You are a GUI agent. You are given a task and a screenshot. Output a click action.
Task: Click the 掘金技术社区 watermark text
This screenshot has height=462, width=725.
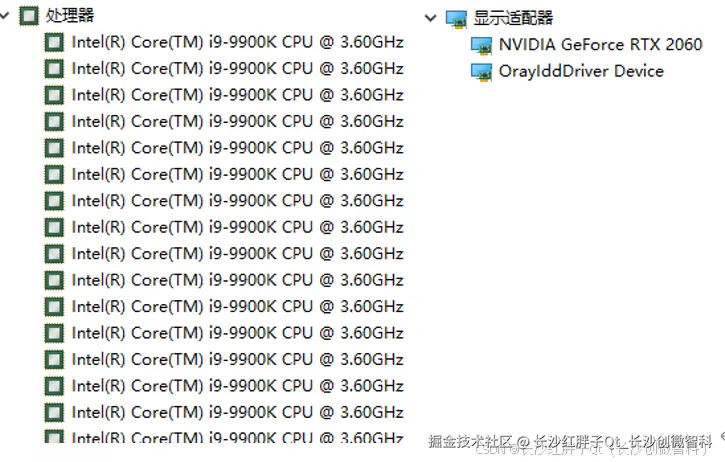[470, 442]
